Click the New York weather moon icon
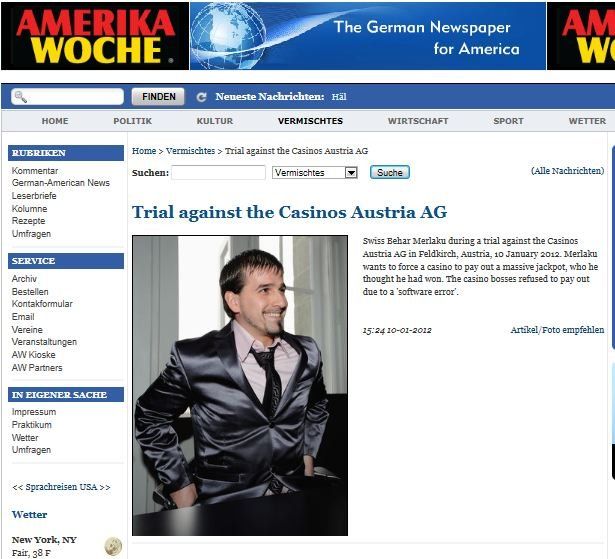Image resolution: width=615 pixels, height=559 pixels. 113,546
